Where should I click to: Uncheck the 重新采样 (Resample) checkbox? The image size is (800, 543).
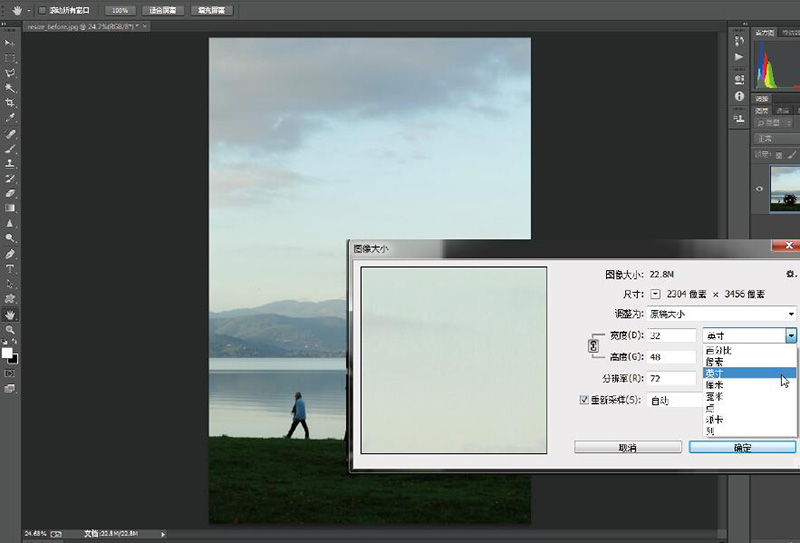click(585, 400)
